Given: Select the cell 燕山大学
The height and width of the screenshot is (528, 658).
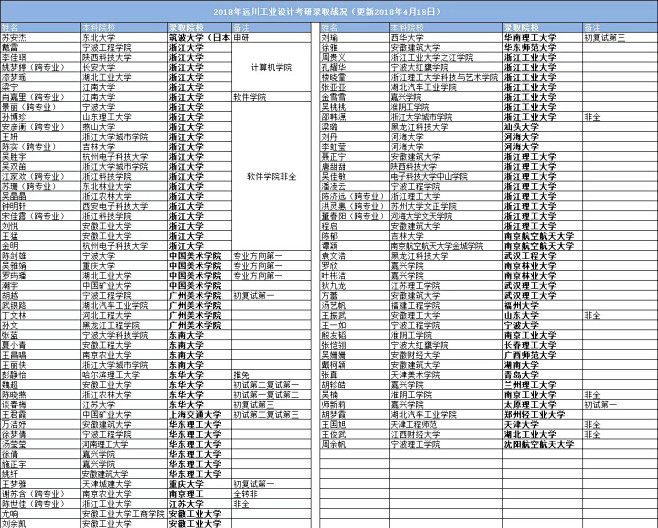Looking at the screenshot, I should point(124,127).
